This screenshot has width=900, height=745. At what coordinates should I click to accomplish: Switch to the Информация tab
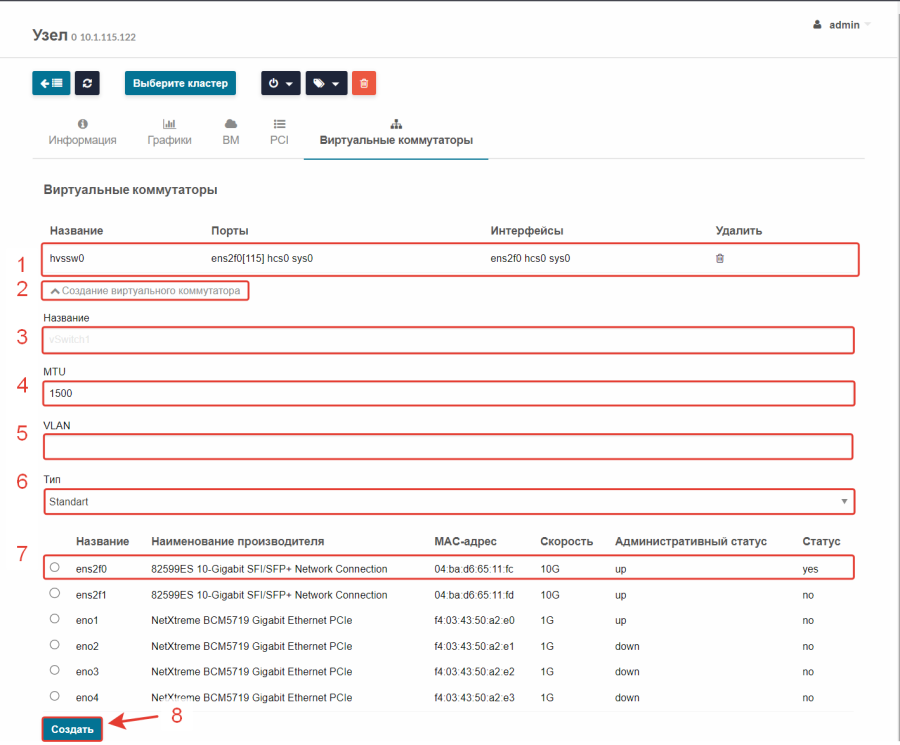83,133
